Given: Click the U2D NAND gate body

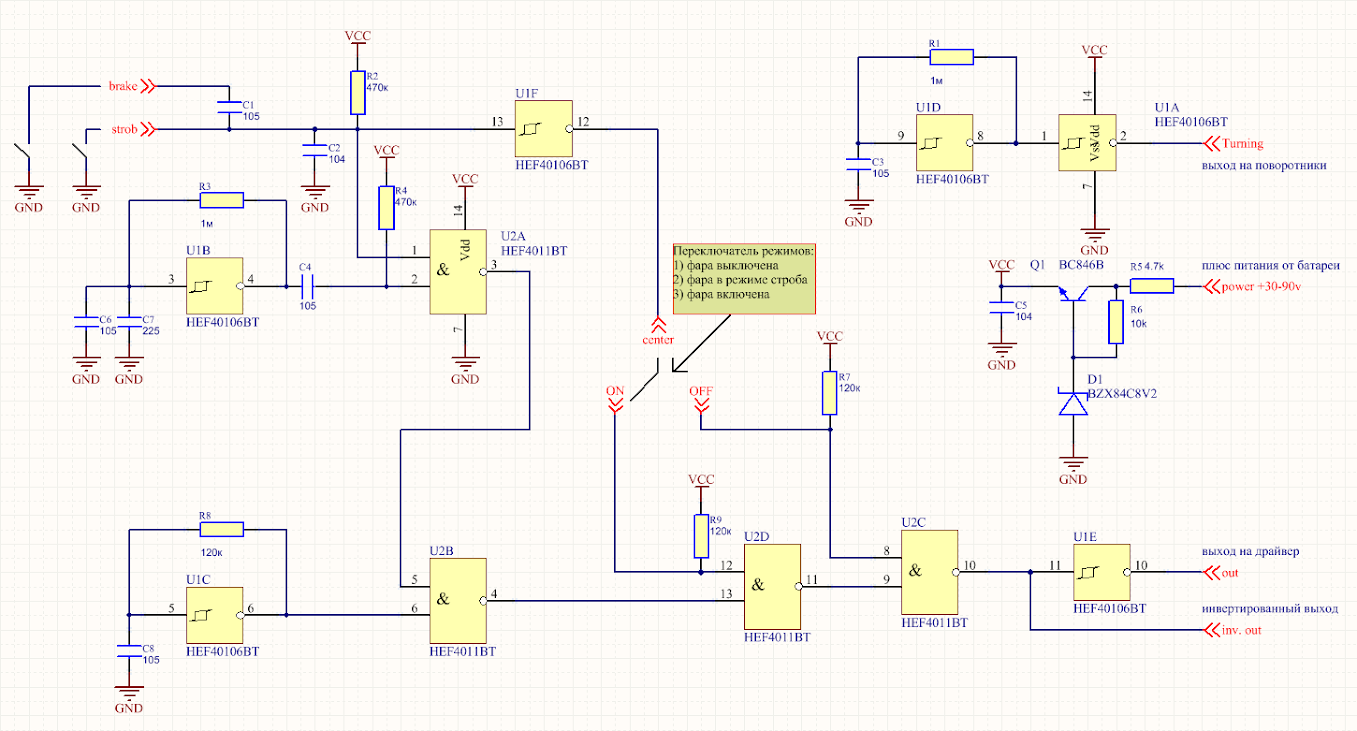Looking at the screenshot, I should [772, 586].
